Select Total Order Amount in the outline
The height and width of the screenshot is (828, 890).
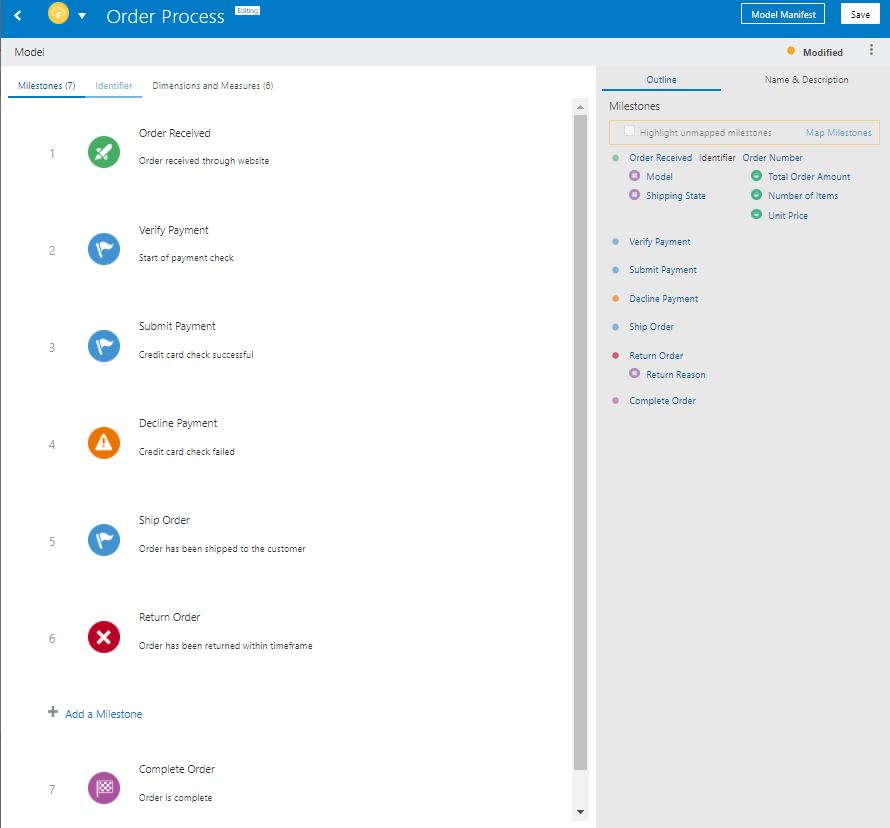tap(808, 177)
